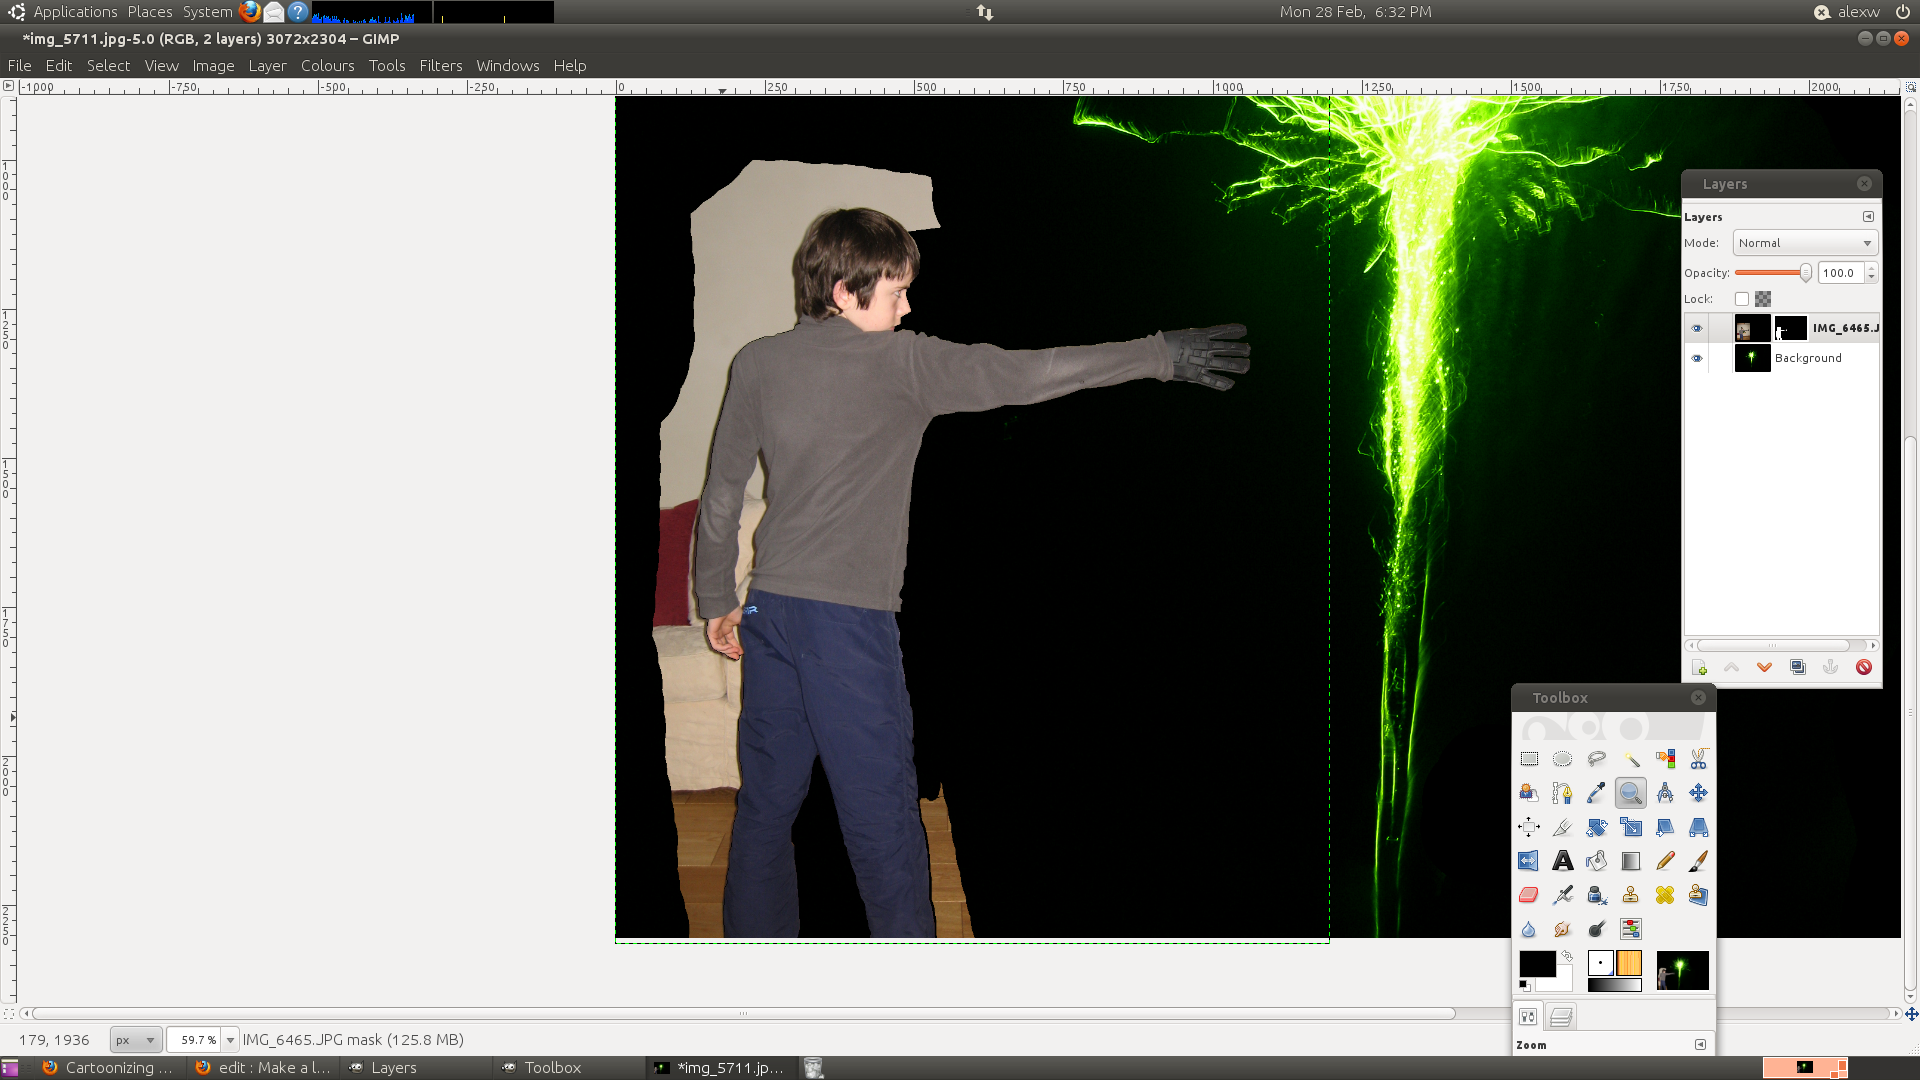
Task: Duplicate the selected layer
Action: pos(1798,668)
